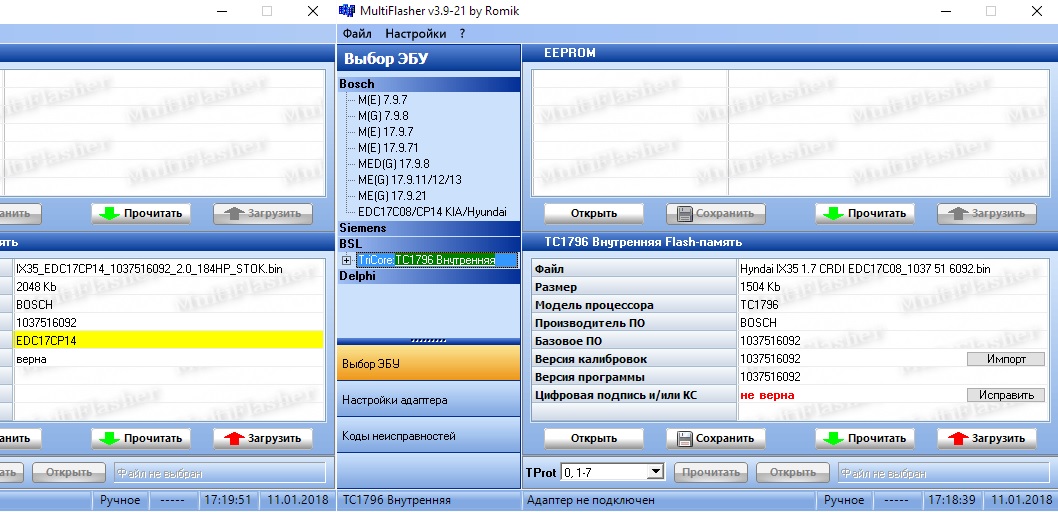Select the Bosch ECU group header

point(428,84)
